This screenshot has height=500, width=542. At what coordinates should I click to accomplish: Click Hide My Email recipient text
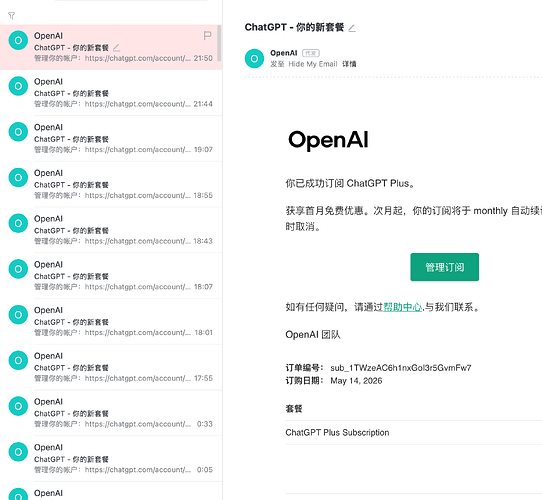pos(313,64)
